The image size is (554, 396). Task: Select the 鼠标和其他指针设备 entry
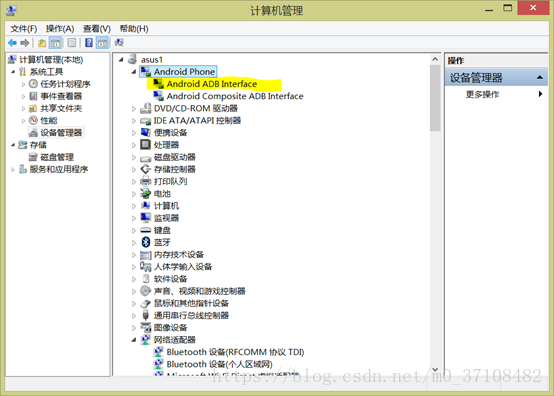pyautogui.click(x=191, y=303)
